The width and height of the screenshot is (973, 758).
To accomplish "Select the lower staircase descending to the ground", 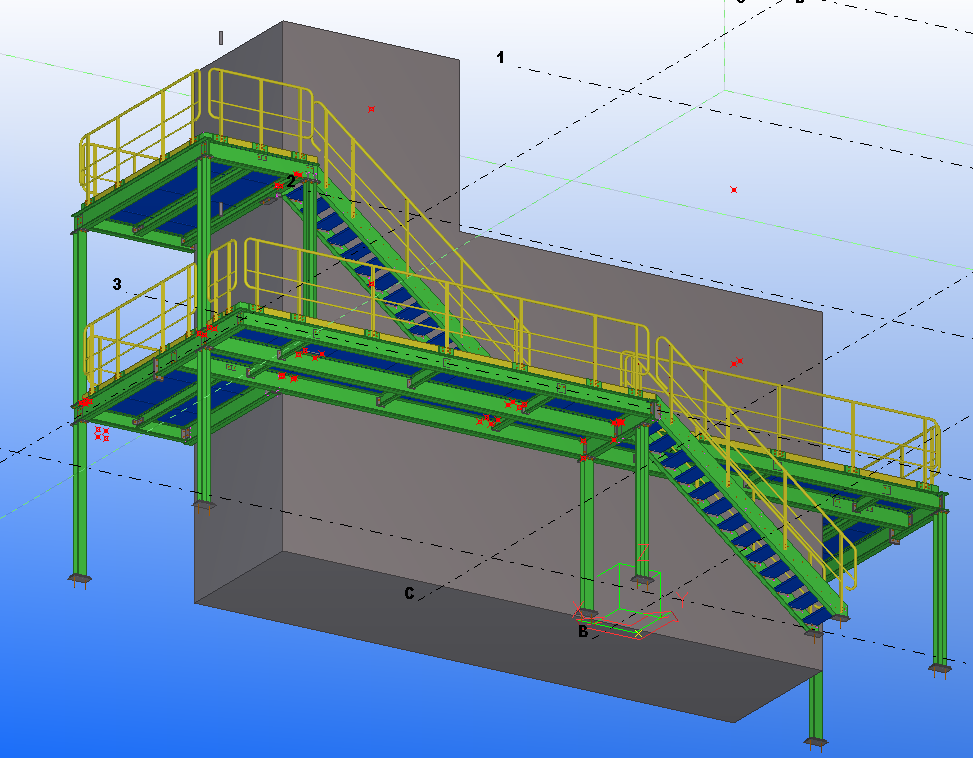I will pyautogui.click(x=740, y=520).
